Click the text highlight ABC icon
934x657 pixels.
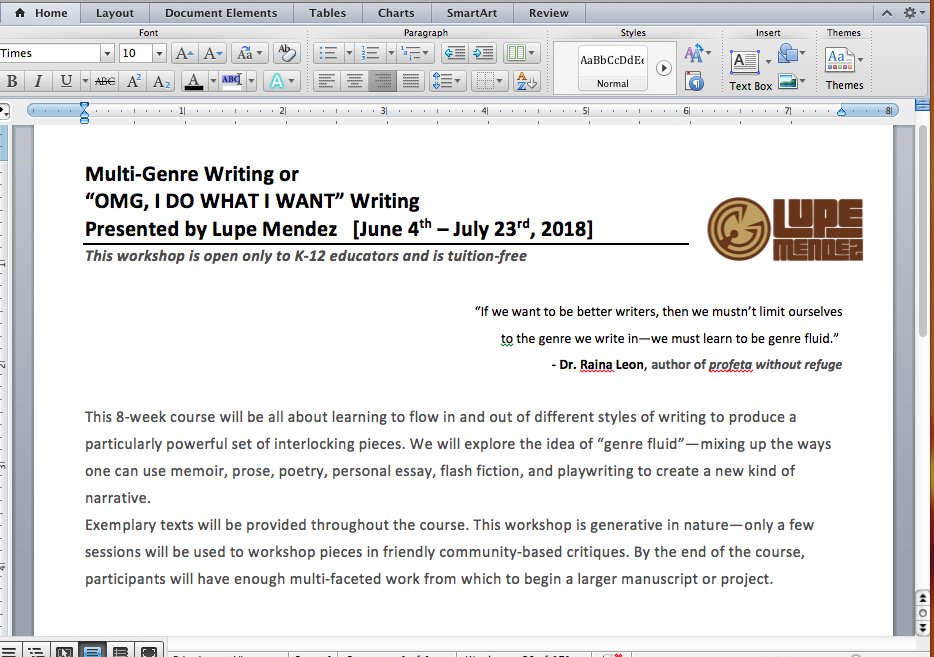pyautogui.click(x=232, y=81)
